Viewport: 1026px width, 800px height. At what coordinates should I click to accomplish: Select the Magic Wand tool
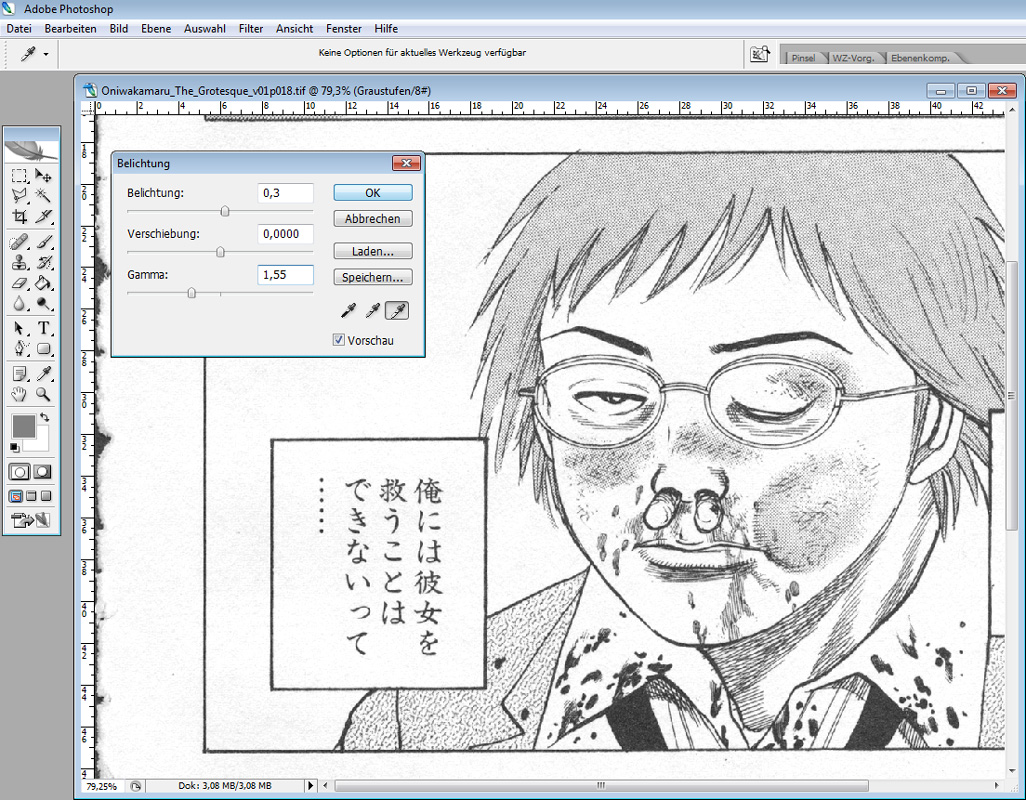pos(43,196)
